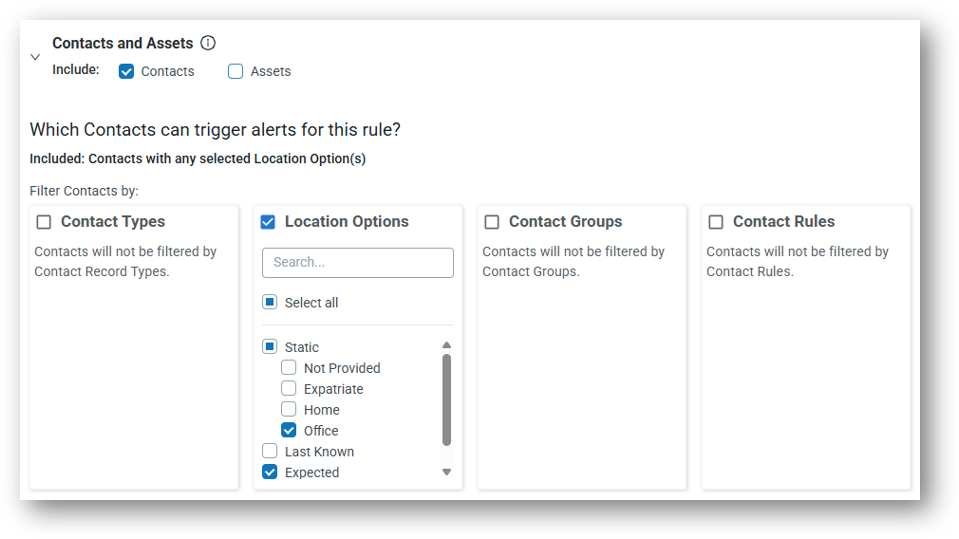
Task: Check the Expatriate location option
Action: tap(289, 389)
